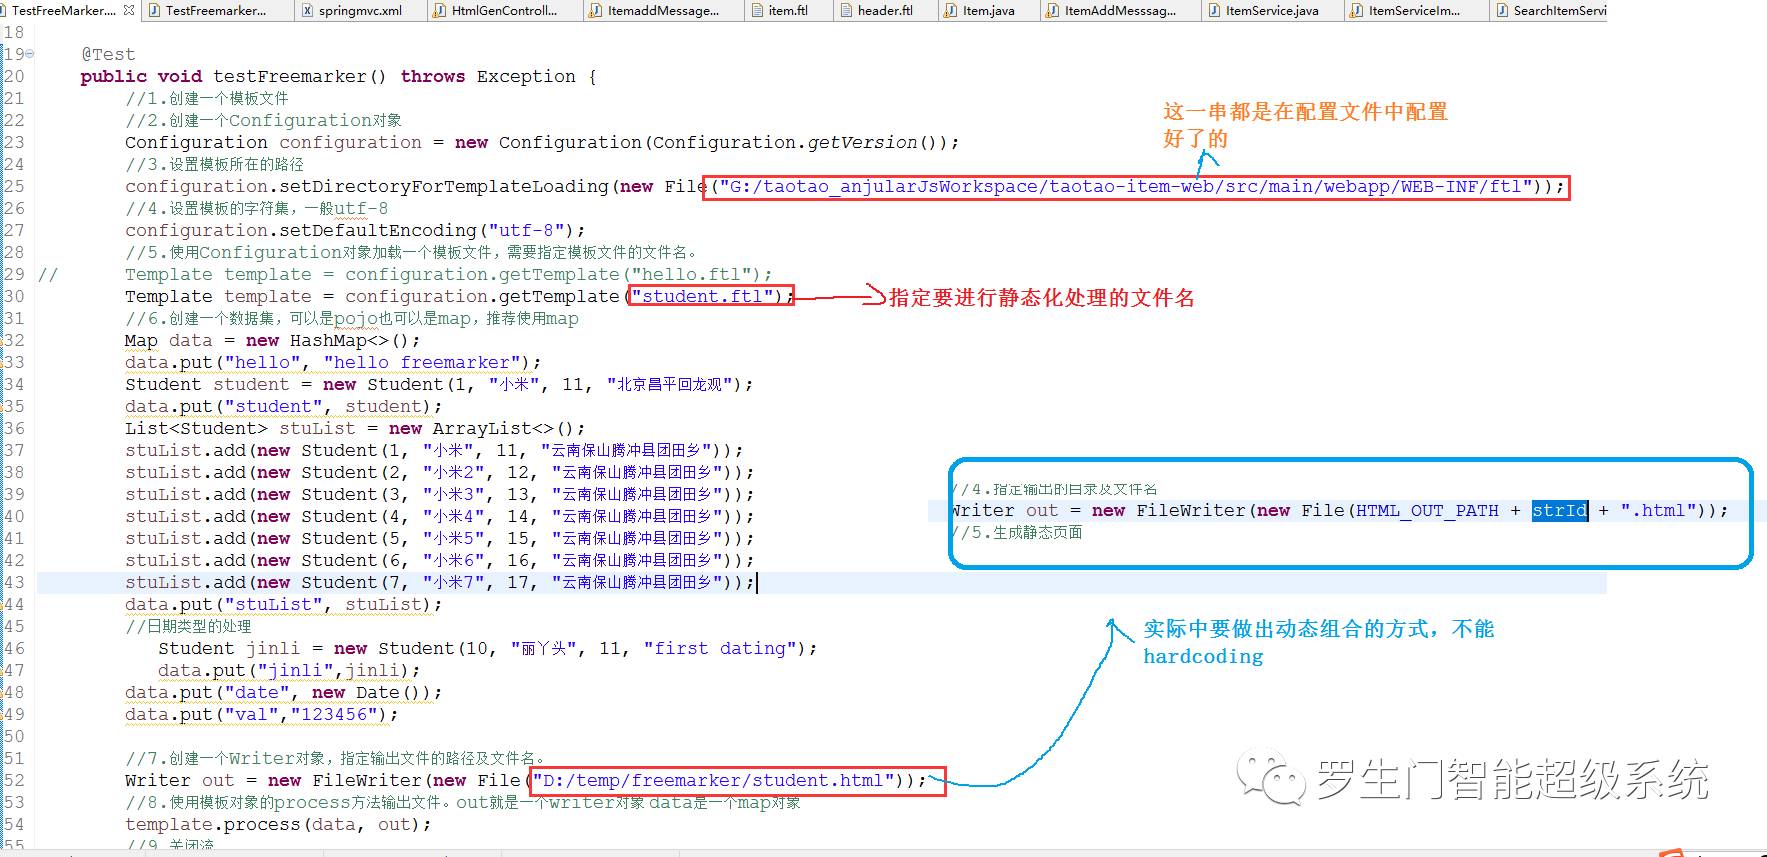Image resolution: width=1767 pixels, height=857 pixels.
Task: Click the Java icon on inactive TestFreemarker... tab
Action: (x=154, y=11)
